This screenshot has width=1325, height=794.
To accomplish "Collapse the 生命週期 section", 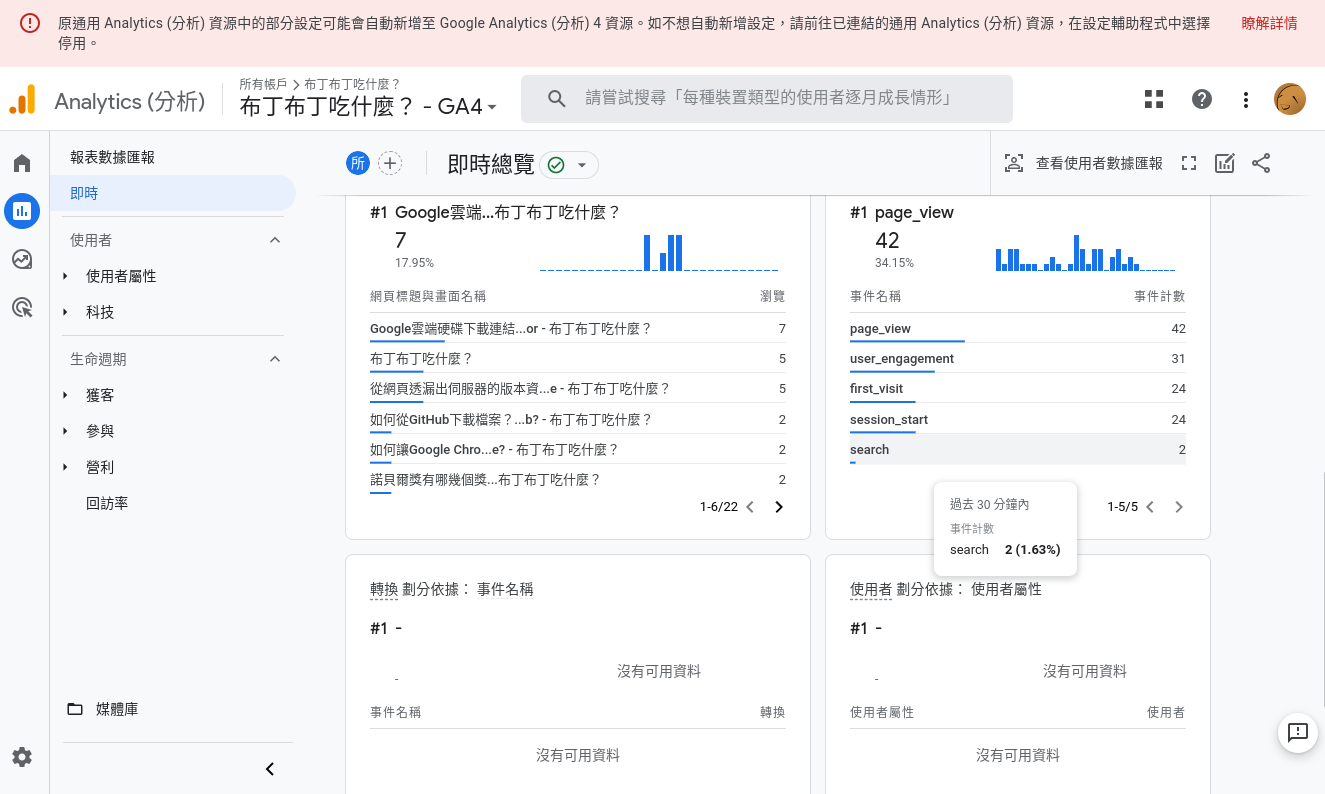I will point(276,359).
